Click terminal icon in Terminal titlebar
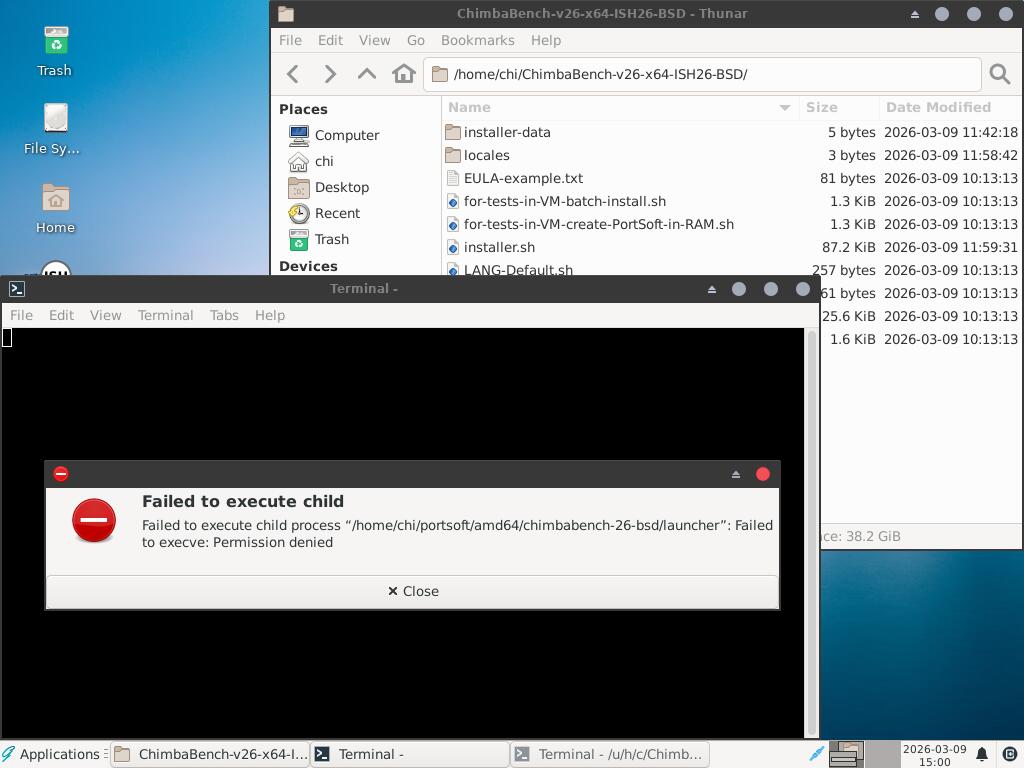Image resolution: width=1024 pixels, height=768 pixels. coord(17,289)
